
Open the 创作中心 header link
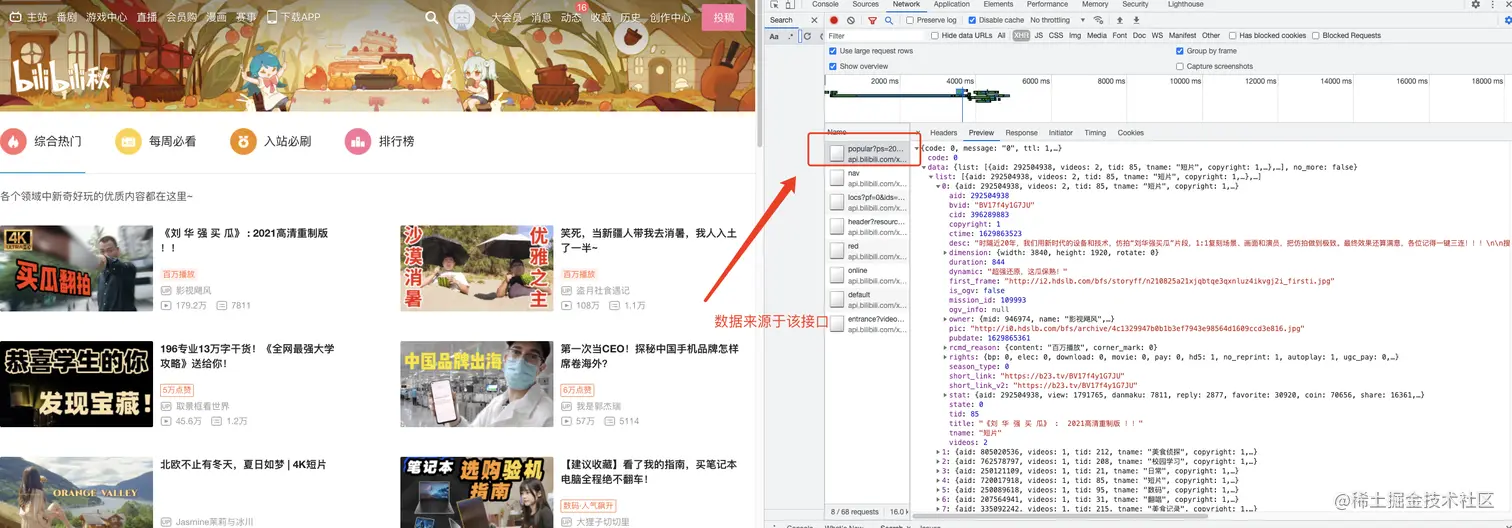point(670,17)
